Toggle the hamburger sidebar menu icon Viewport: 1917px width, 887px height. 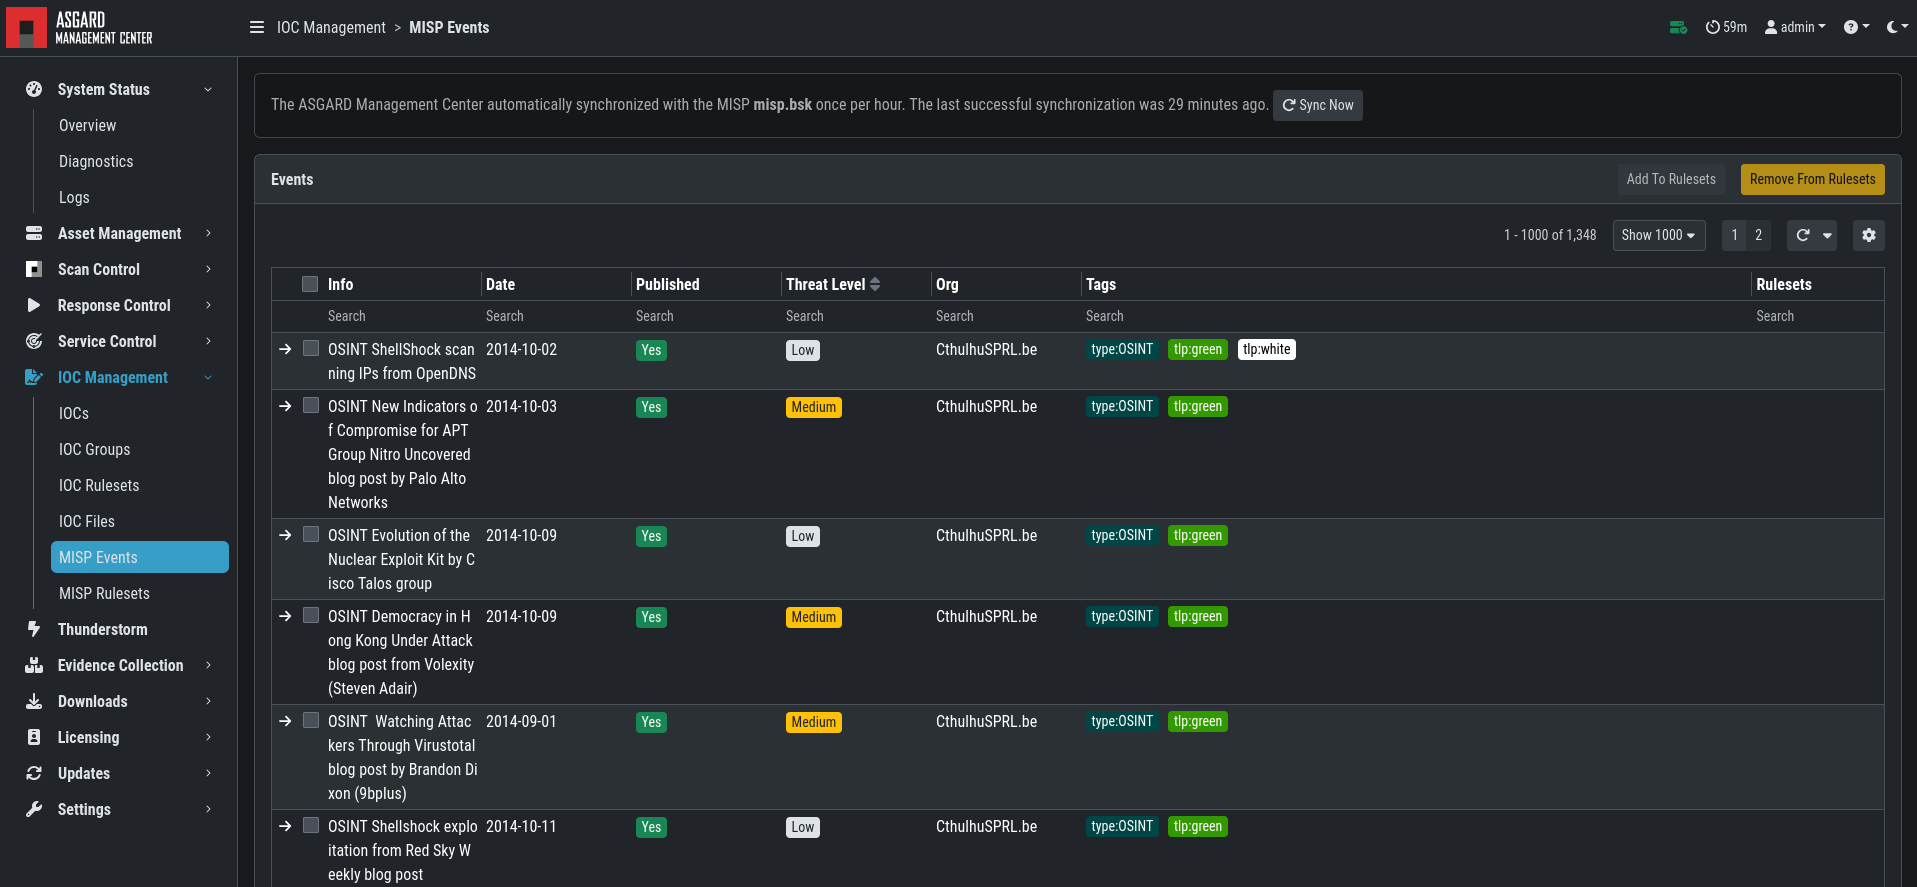(257, 27)
